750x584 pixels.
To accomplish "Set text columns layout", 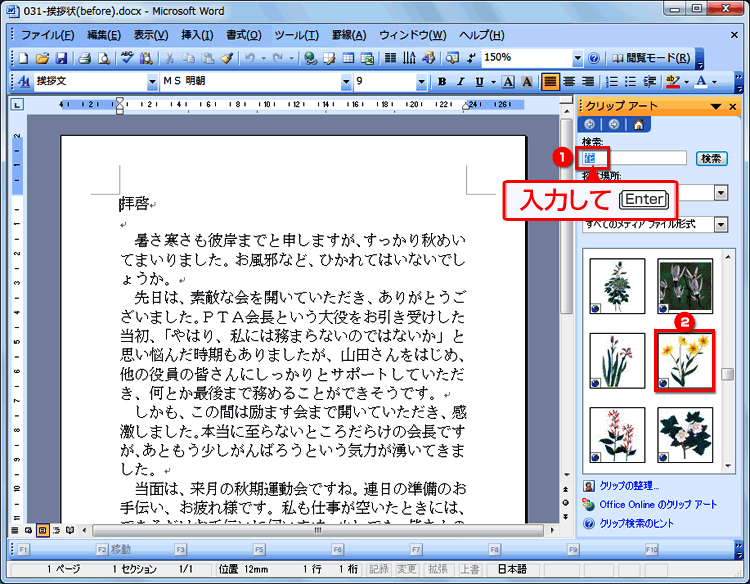I will point(390,58).
